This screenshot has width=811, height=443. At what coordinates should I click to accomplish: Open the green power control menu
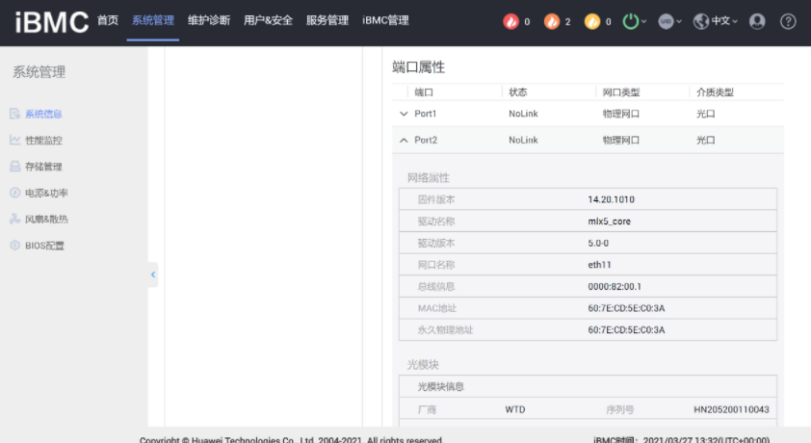coord(633,21)
